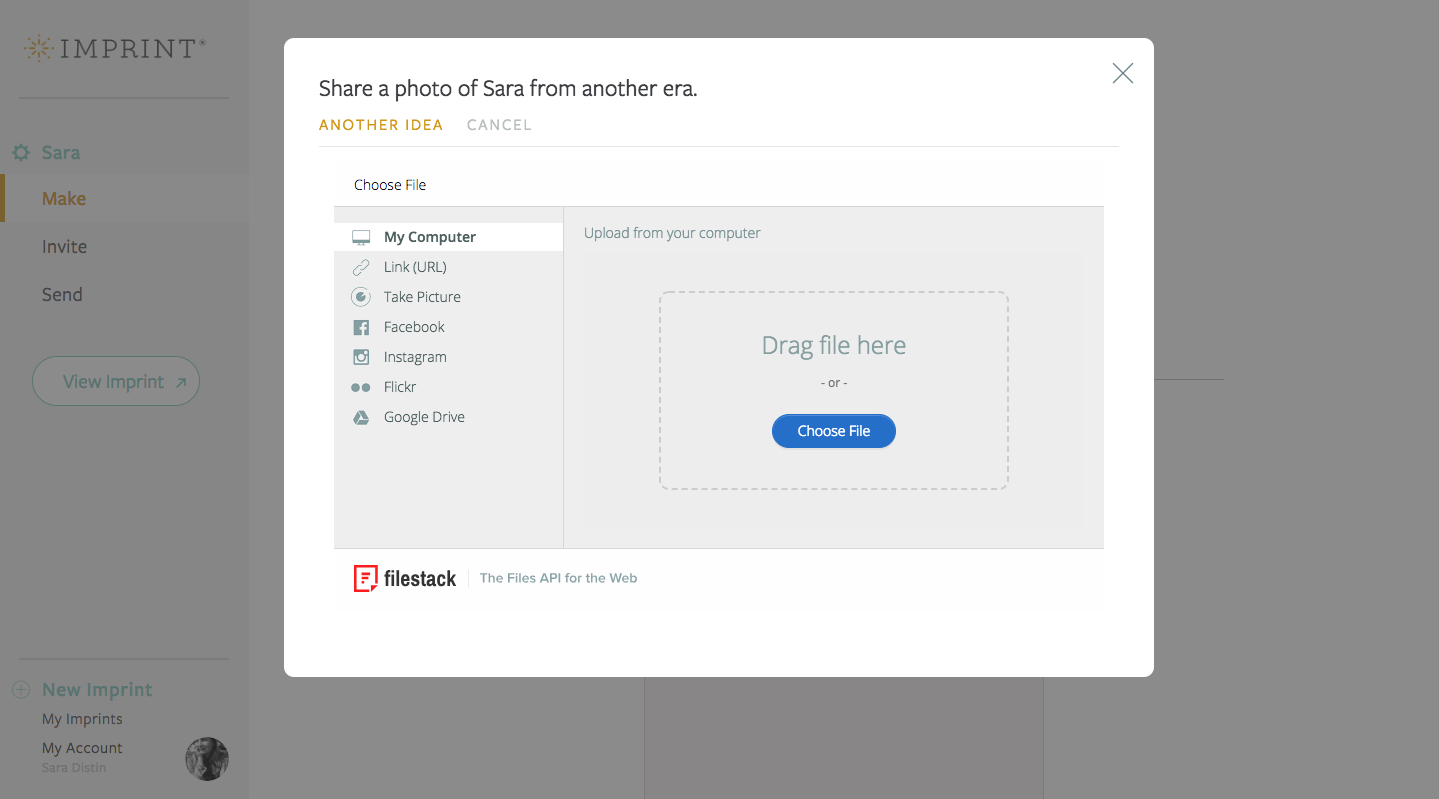The height and width of the screenshot is (799, 1439).
Task: Open My Imprints link
Action: point(82,719)
